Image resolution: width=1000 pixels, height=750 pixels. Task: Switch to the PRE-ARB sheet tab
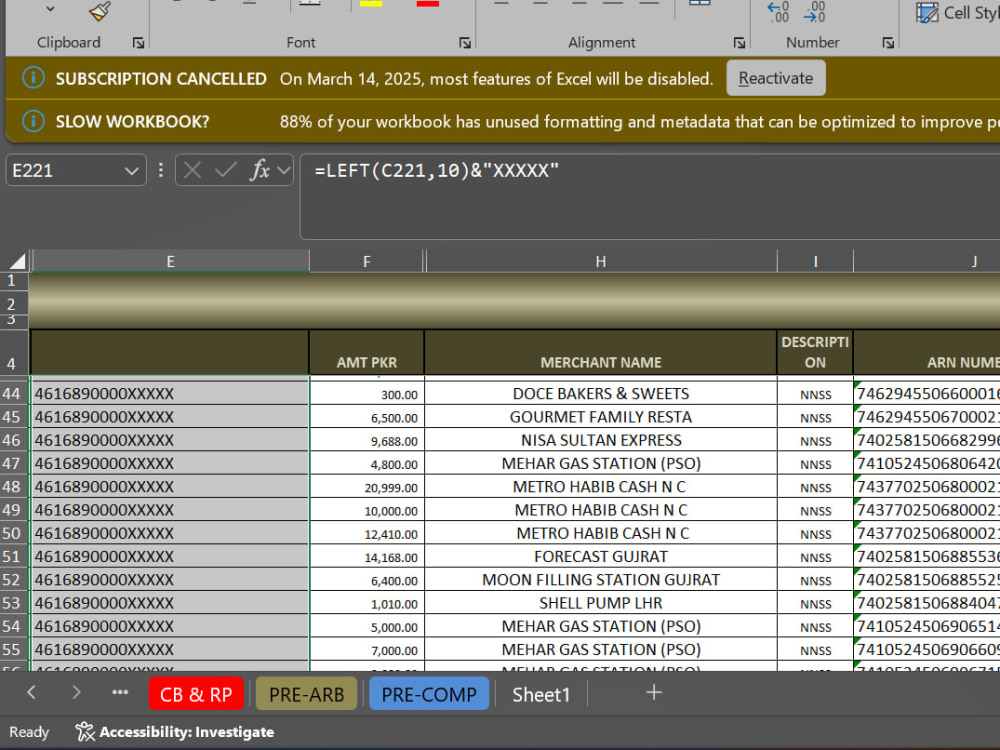306,694
